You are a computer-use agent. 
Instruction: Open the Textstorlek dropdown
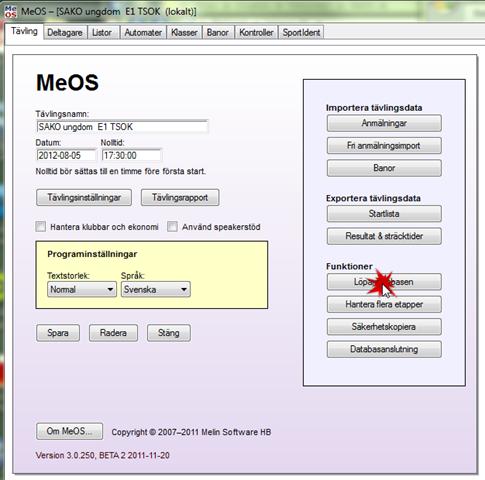coord(82,289)
